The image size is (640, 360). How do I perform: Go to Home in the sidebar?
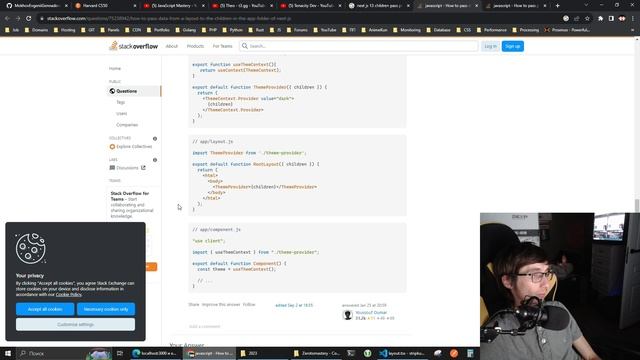pyautogui.click(x=115, y=69)
